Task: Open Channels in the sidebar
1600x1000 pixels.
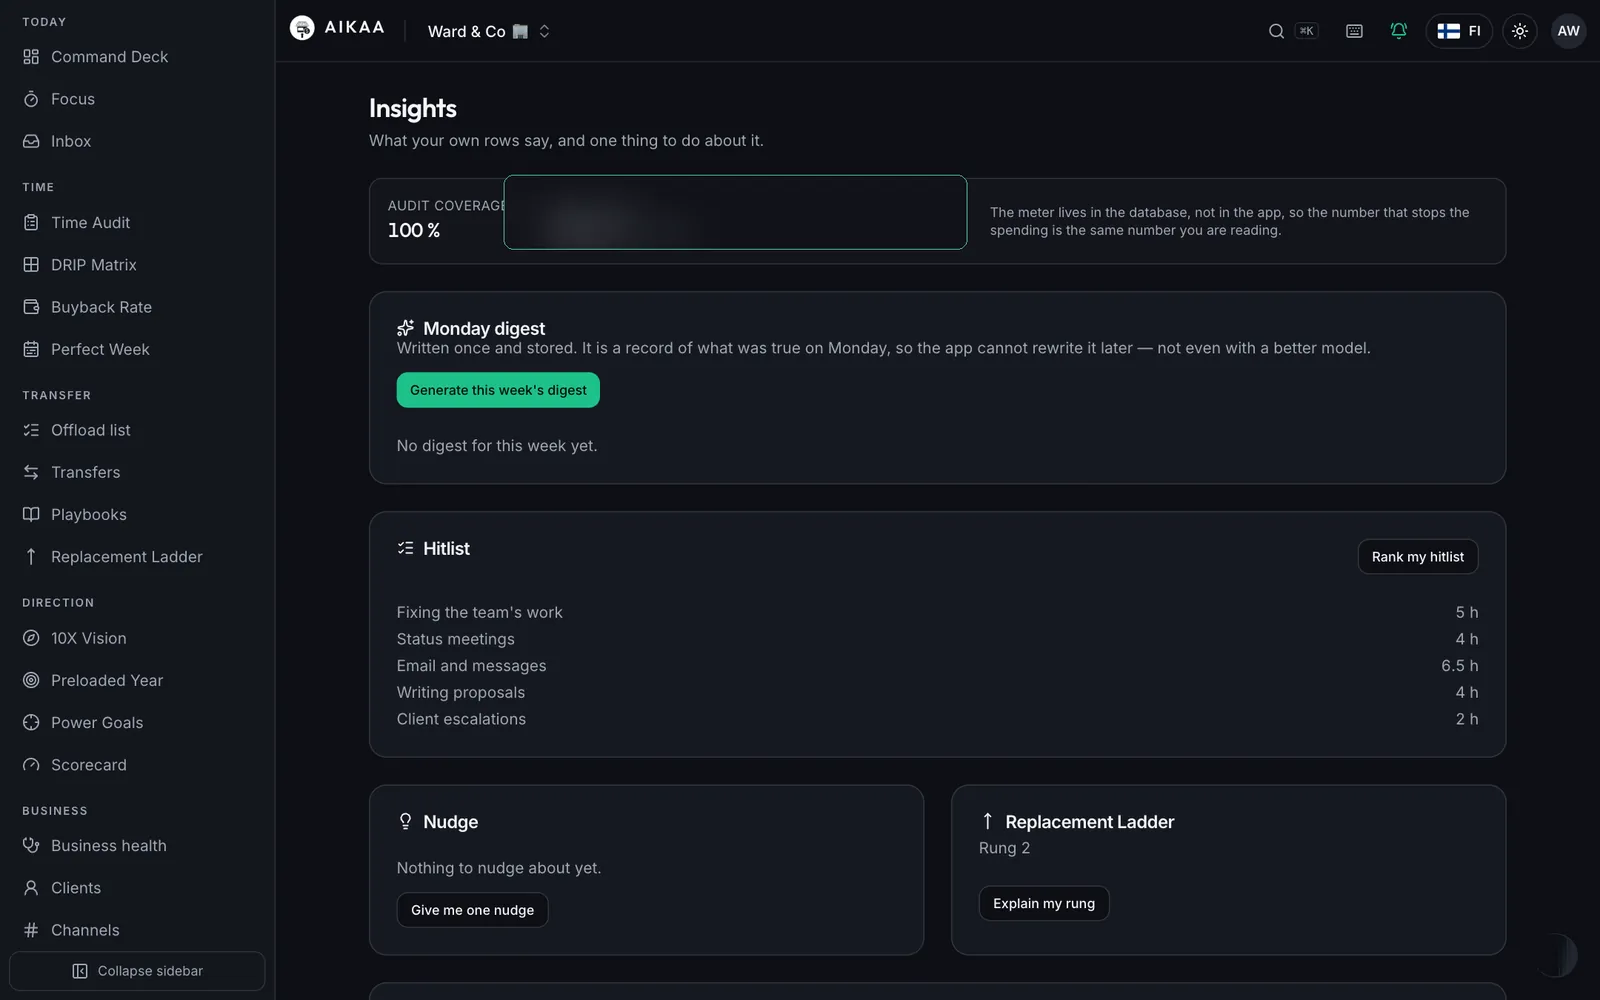Action: (x=137, y=930)
